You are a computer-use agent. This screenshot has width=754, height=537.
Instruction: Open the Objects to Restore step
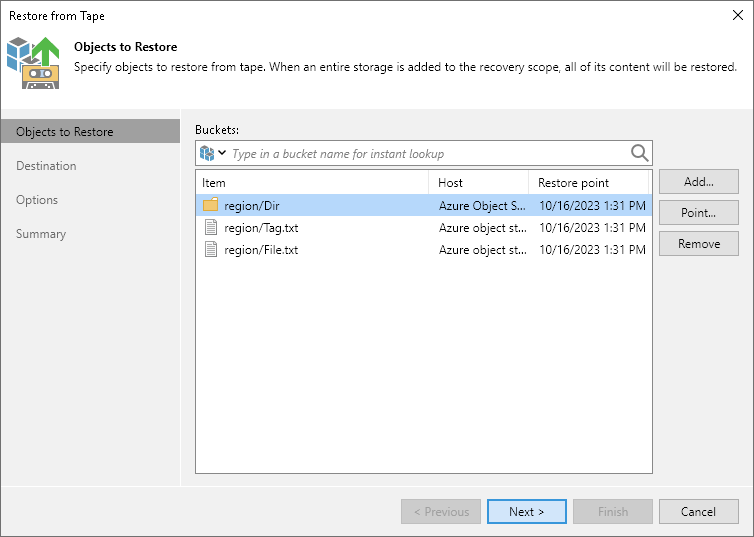90,131
